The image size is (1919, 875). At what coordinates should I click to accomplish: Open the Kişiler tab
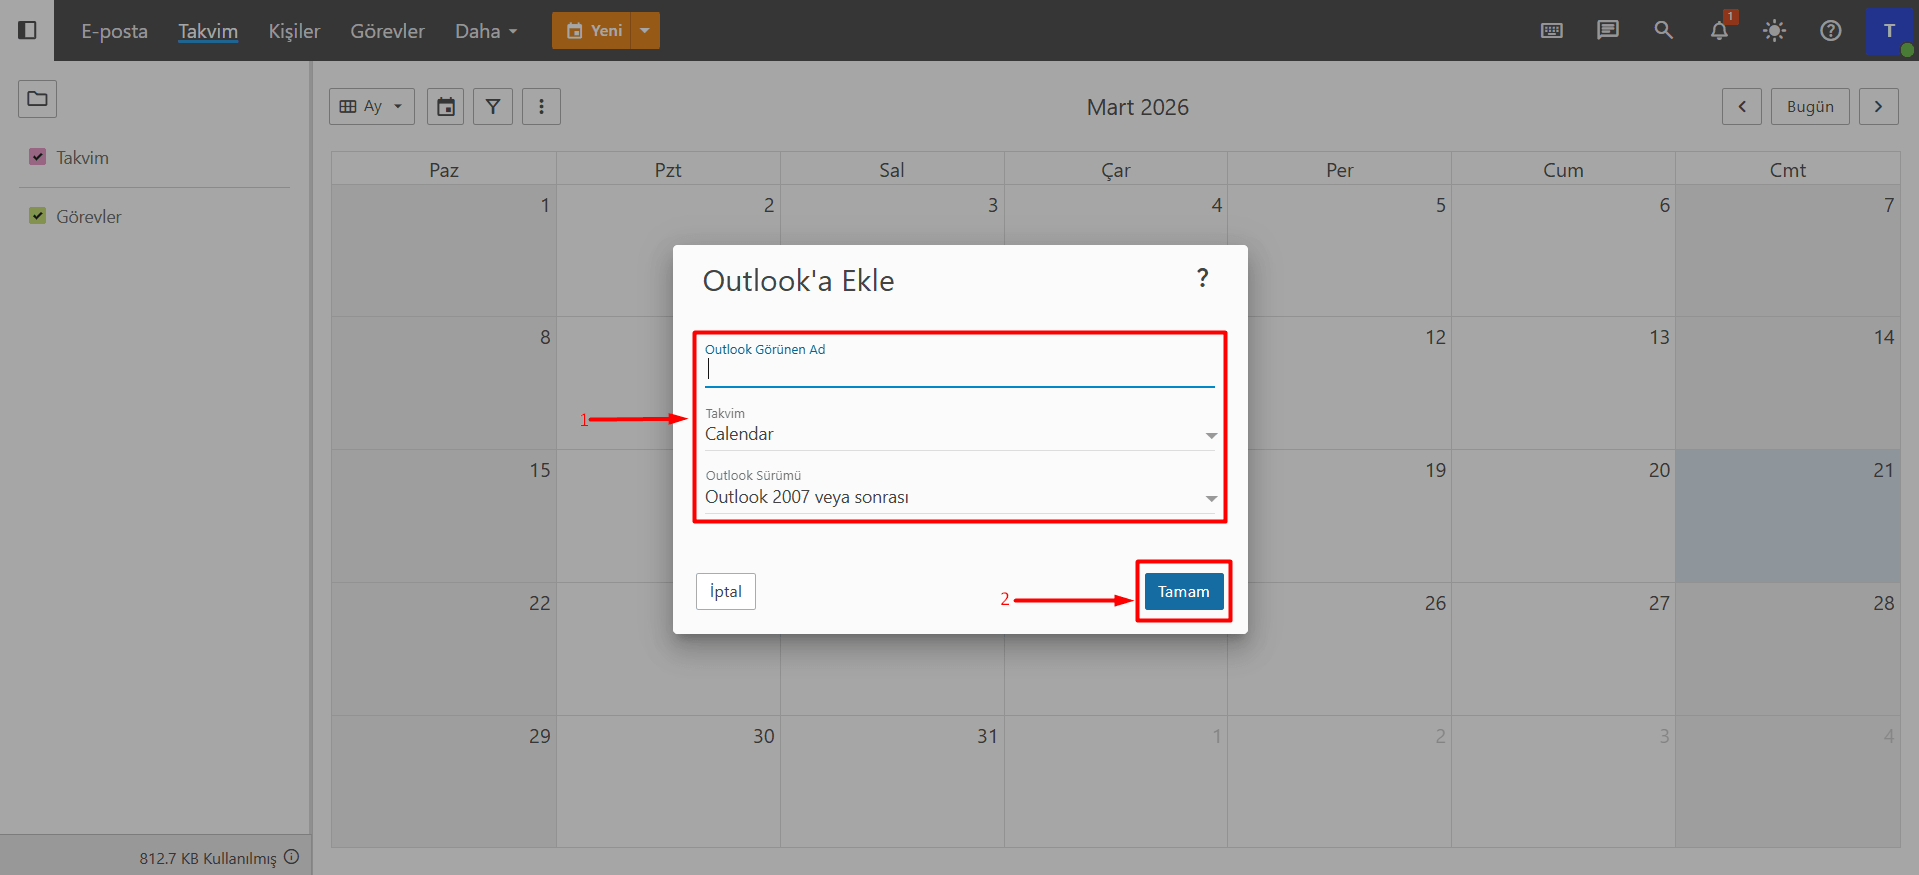tap(294, 31)
